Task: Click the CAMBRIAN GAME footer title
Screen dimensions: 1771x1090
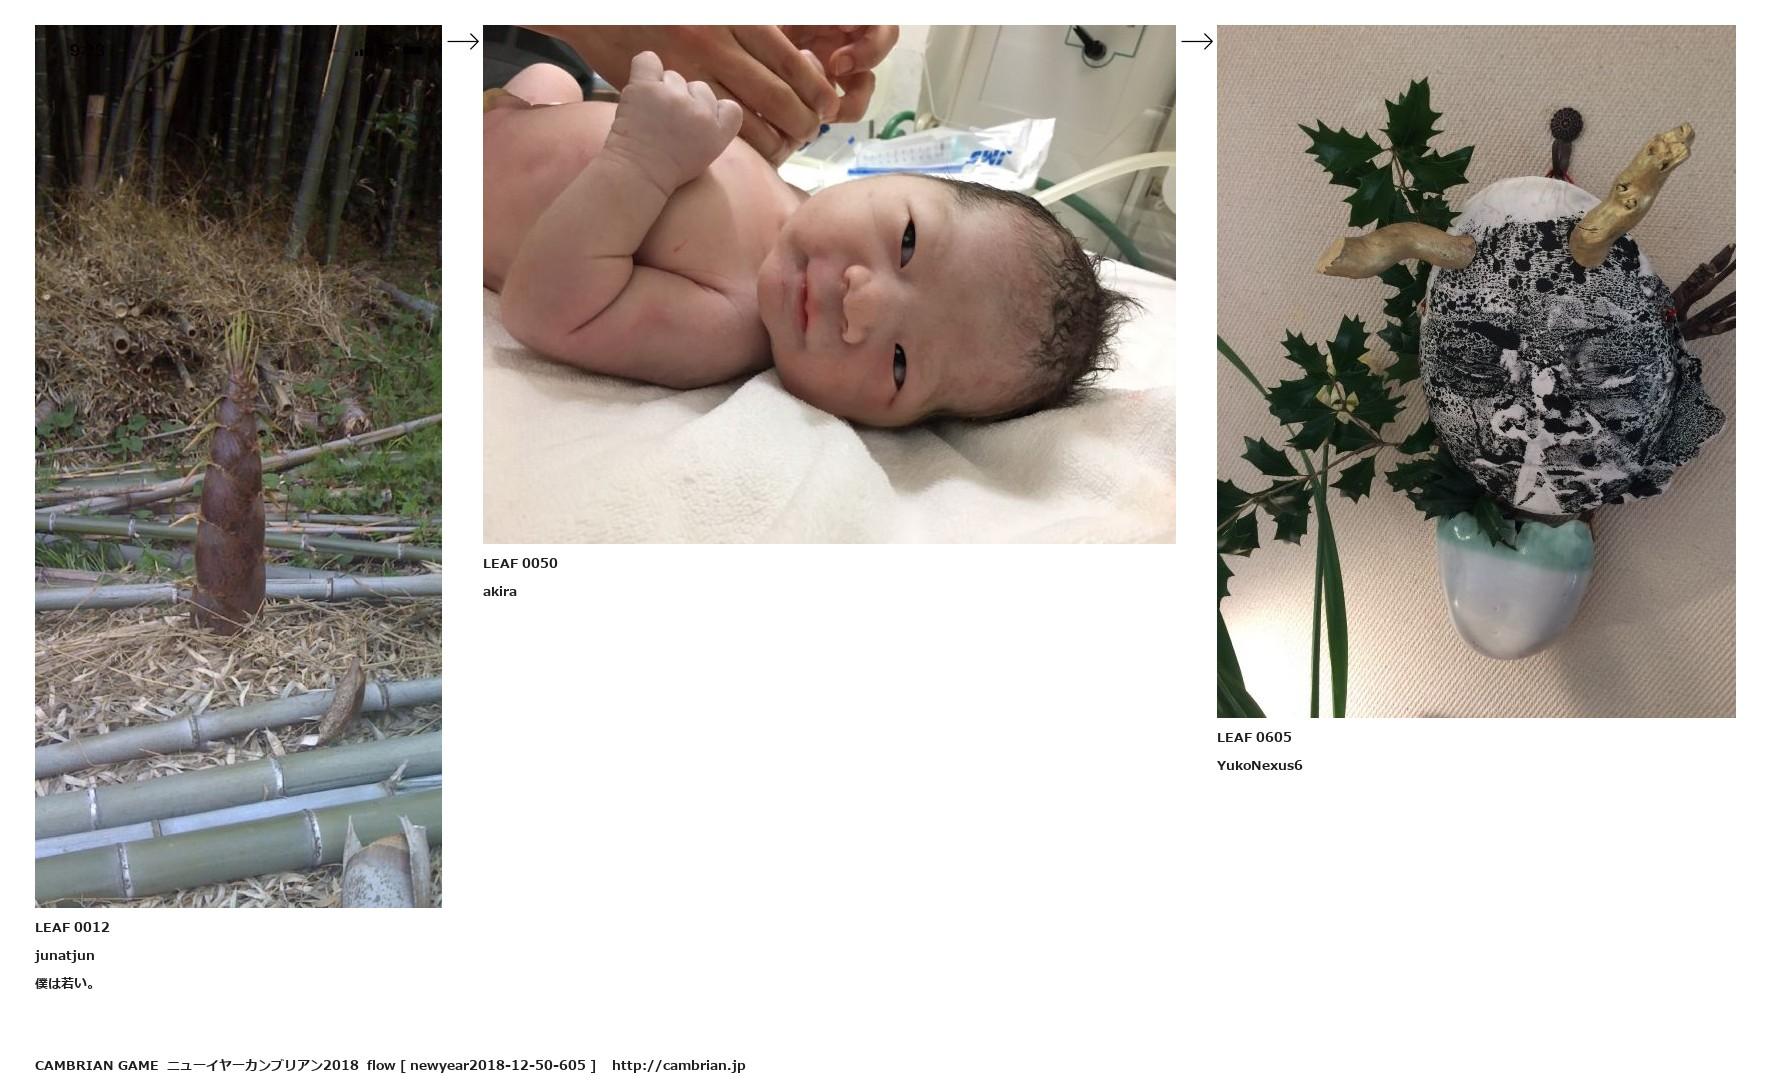Action: (x=97, y=1065)
